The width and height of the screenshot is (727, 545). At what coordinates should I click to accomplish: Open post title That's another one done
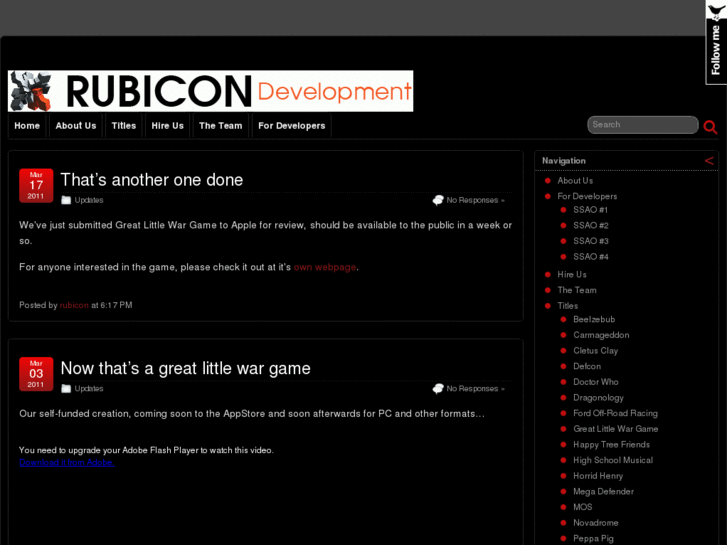tap(152, 180)
